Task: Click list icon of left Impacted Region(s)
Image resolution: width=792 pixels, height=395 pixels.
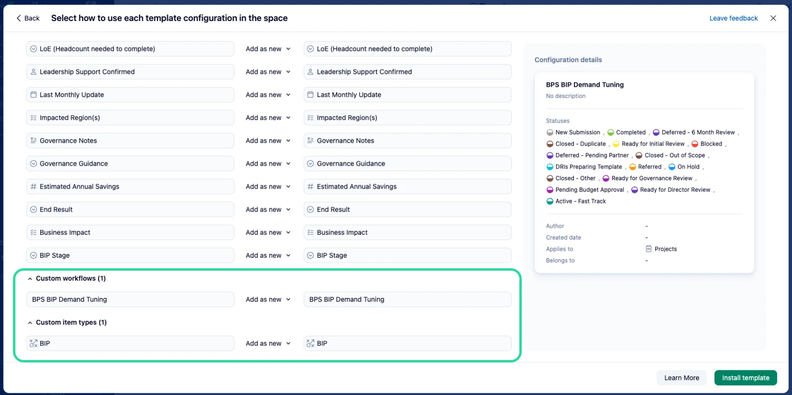Action: point(34,118)
